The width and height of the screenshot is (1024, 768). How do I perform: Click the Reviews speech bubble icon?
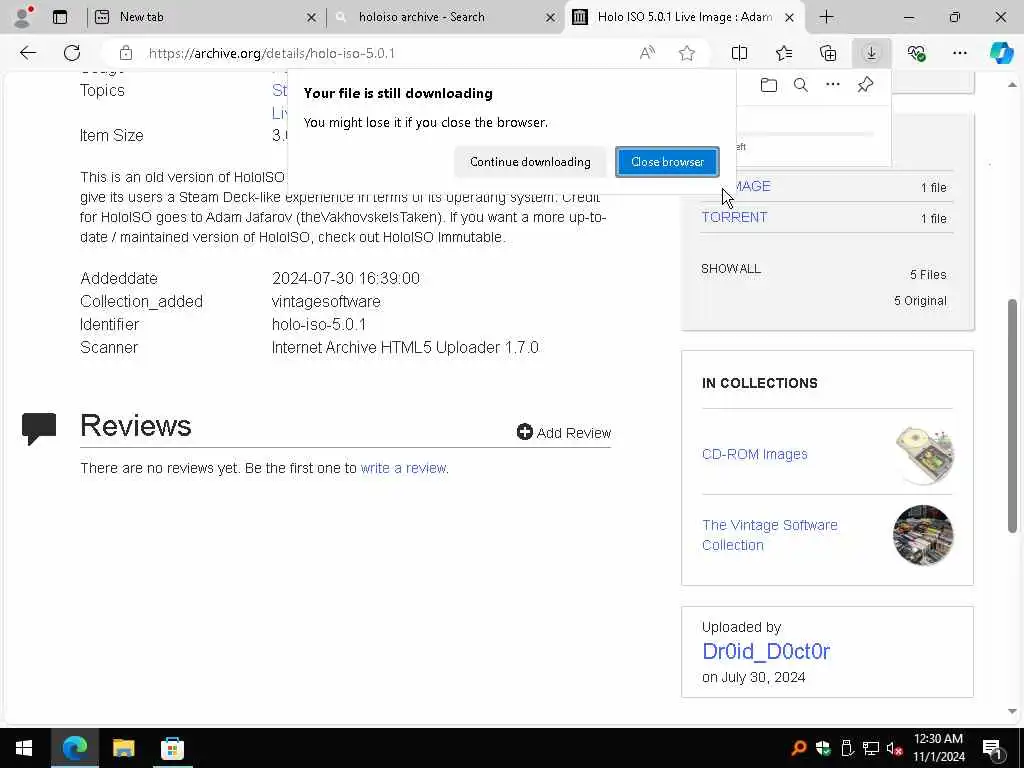click(x=39, y=429)
